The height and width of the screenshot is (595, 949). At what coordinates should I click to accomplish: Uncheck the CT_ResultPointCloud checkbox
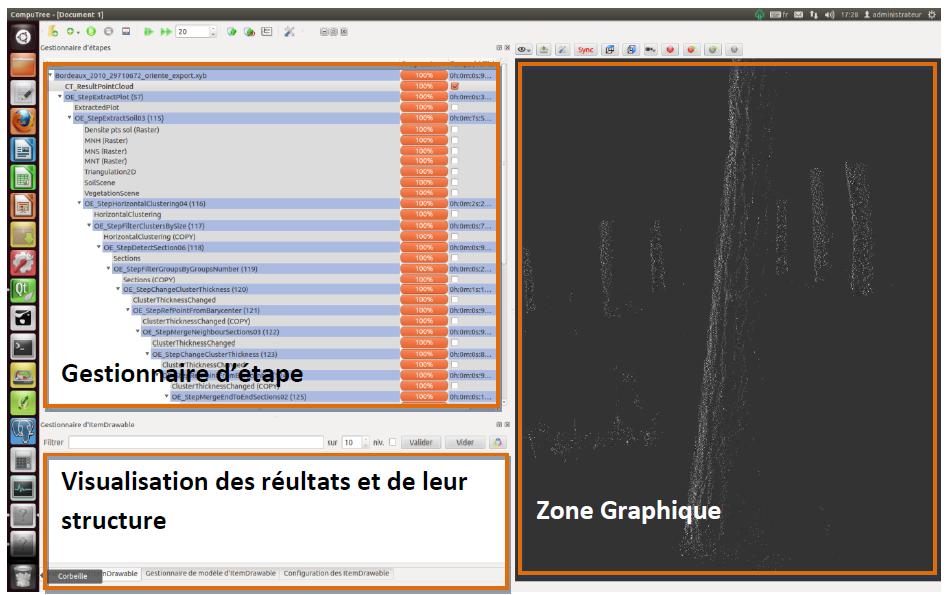tap(455, 86)
